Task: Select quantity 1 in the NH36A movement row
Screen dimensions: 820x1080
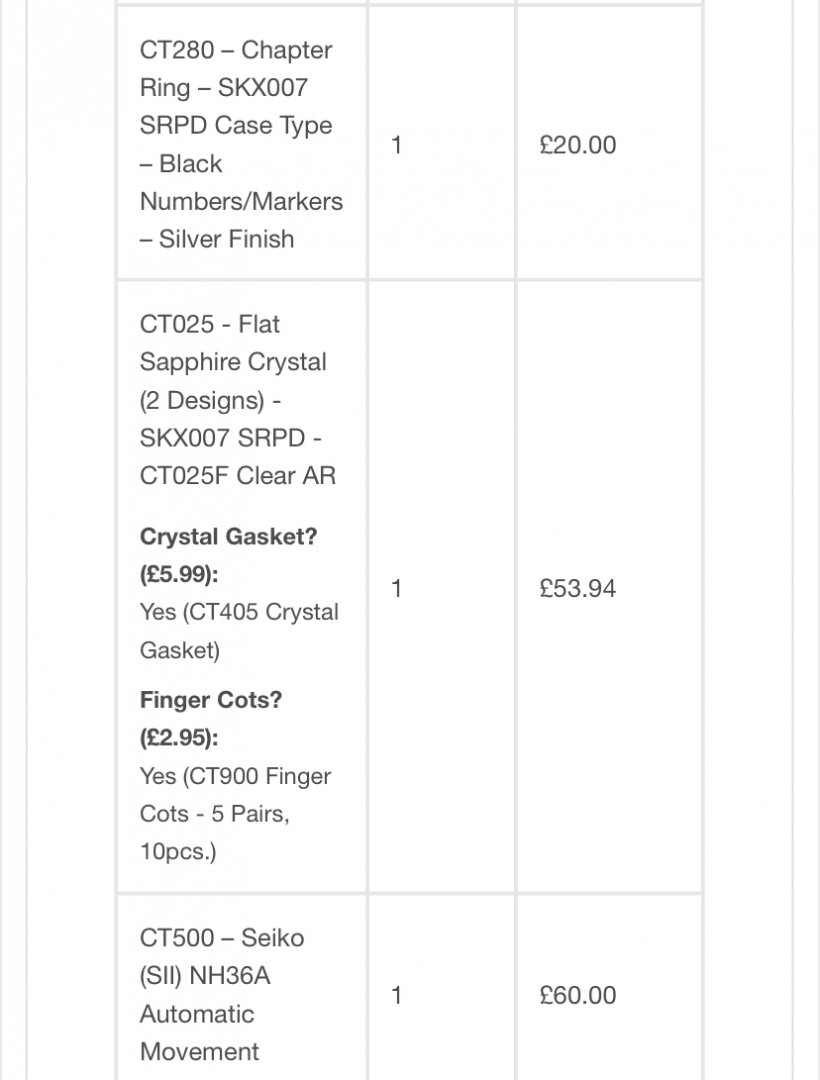Action: point(396,995)
